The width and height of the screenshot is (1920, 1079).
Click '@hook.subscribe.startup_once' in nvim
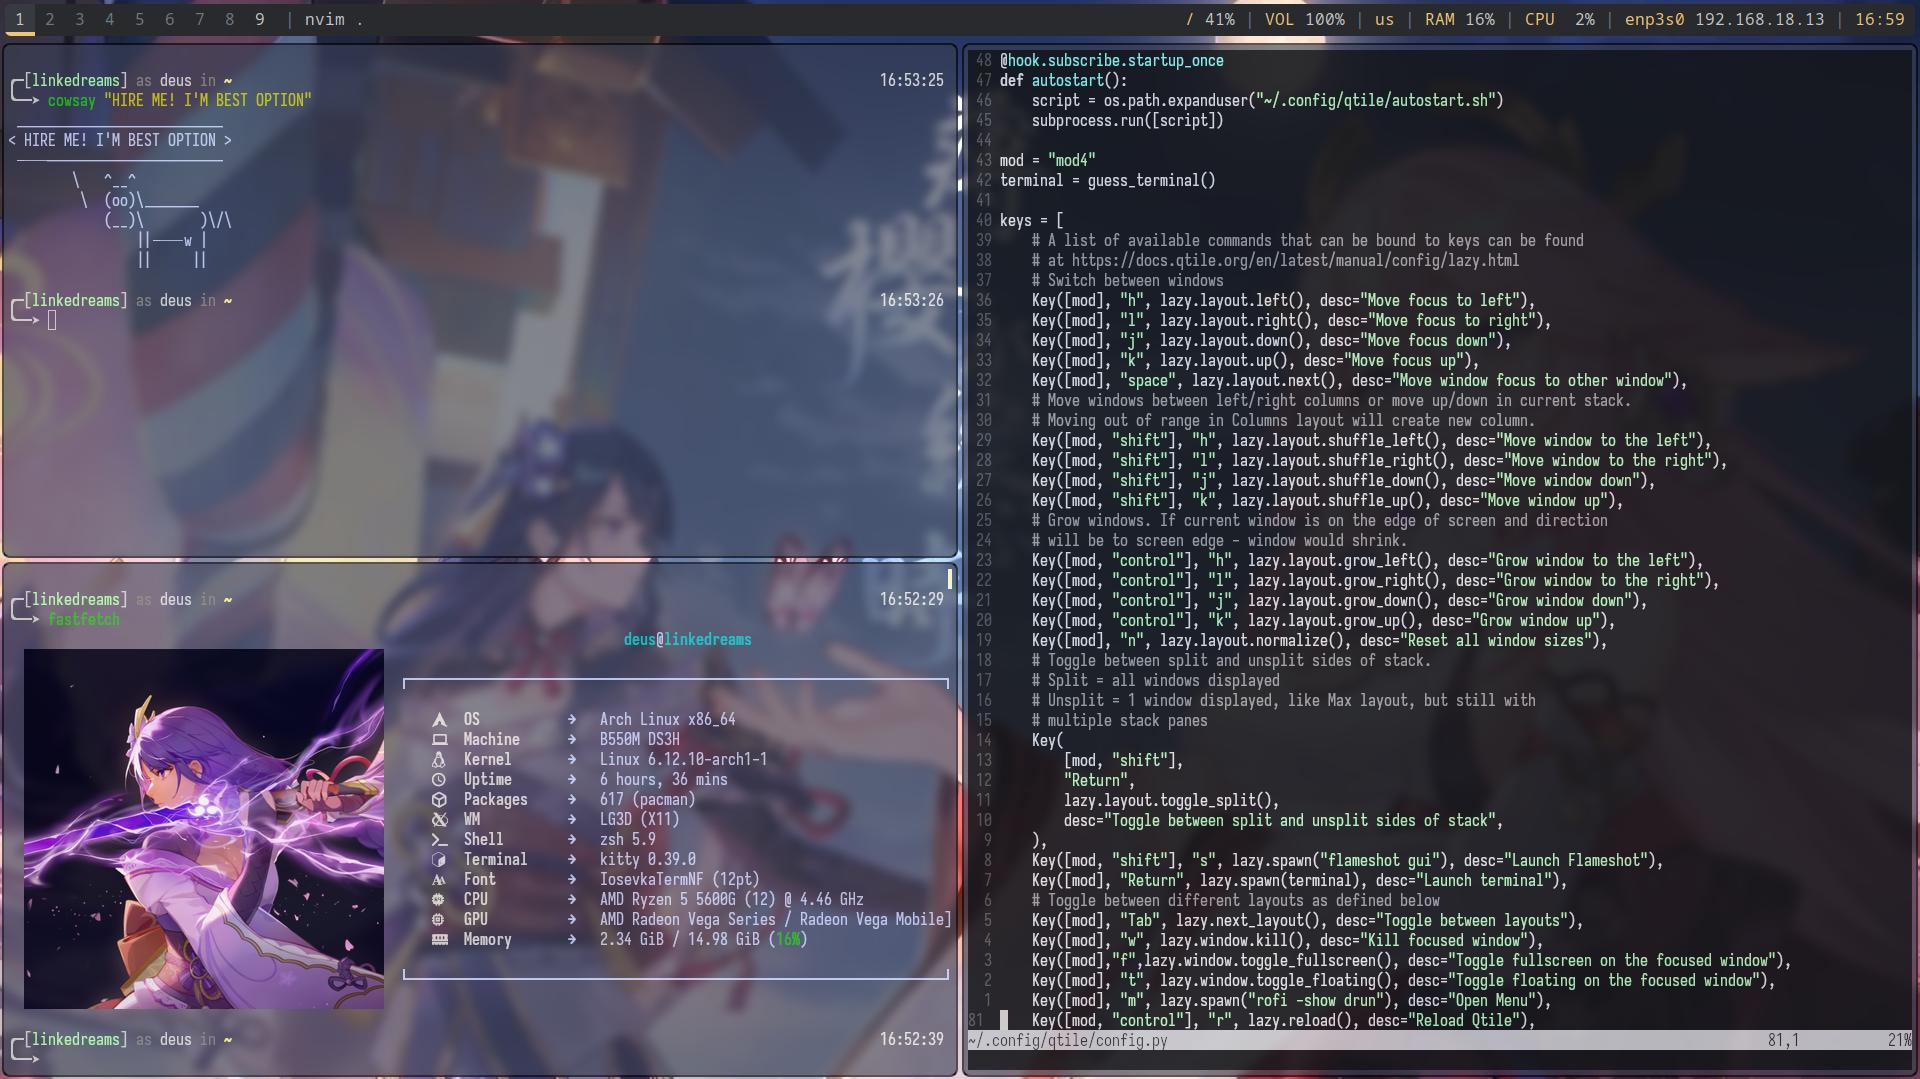pos(1111,60)
